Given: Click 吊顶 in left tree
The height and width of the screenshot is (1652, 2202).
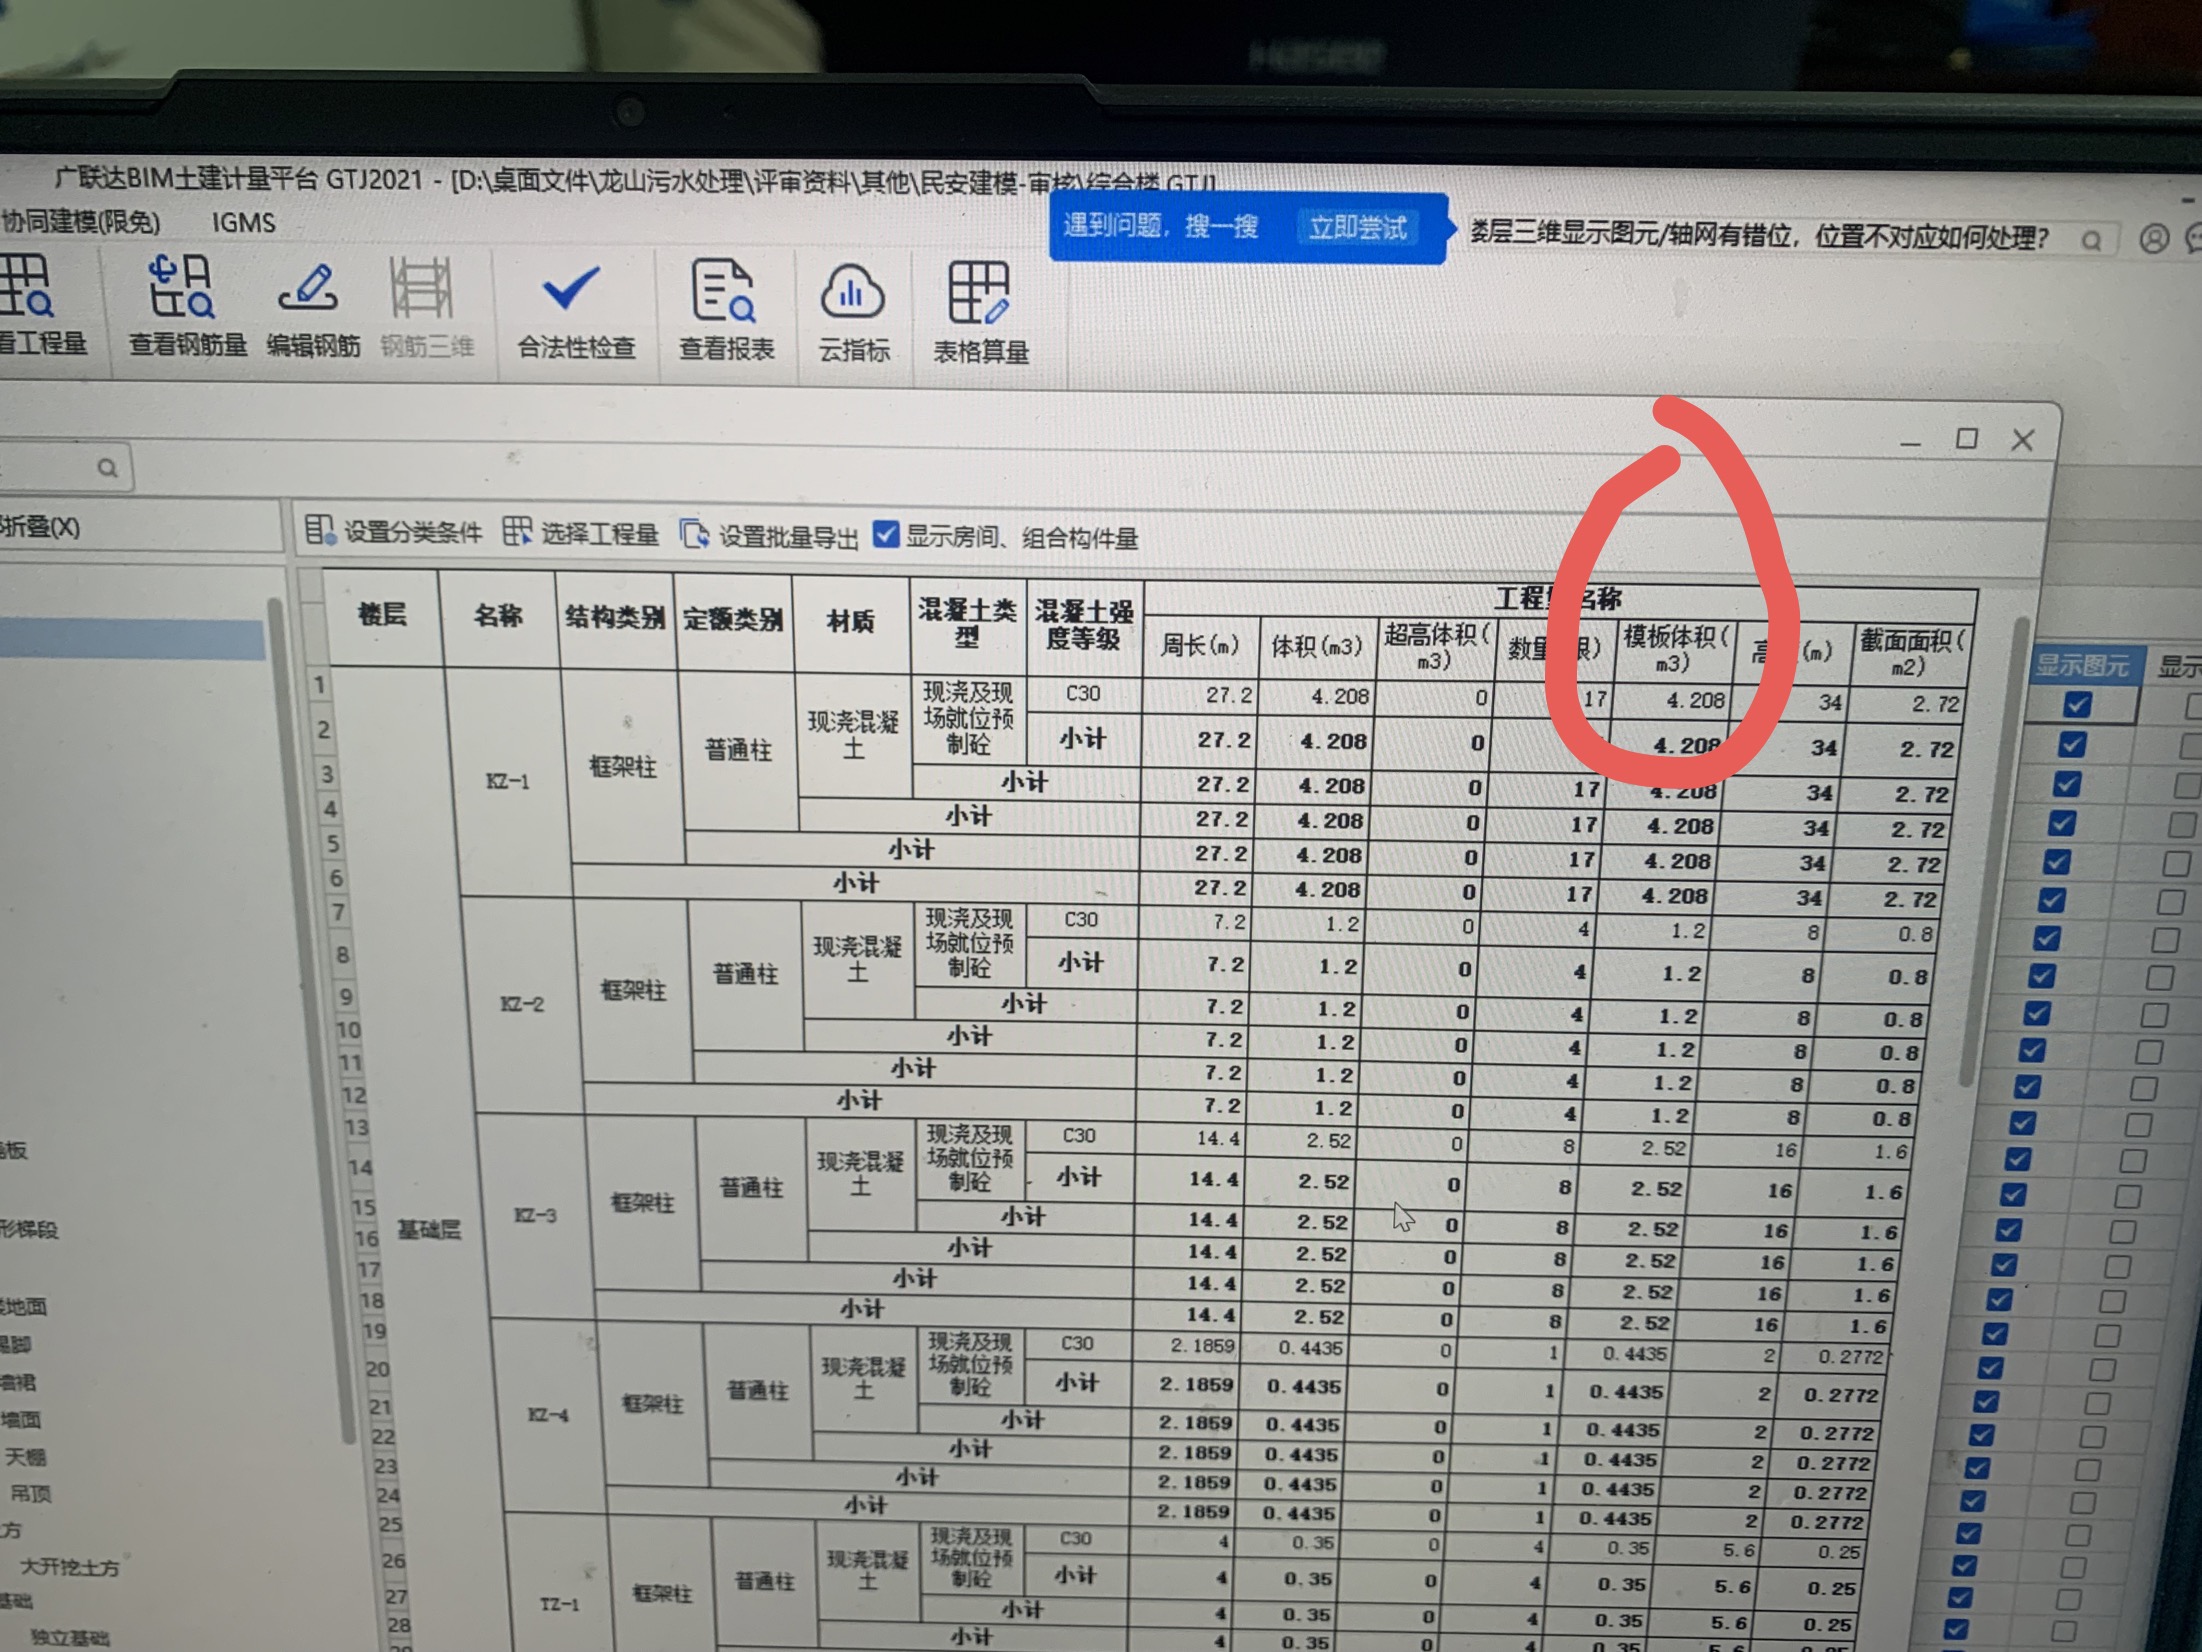Looking at the screenshot, I should (30, 1494).
